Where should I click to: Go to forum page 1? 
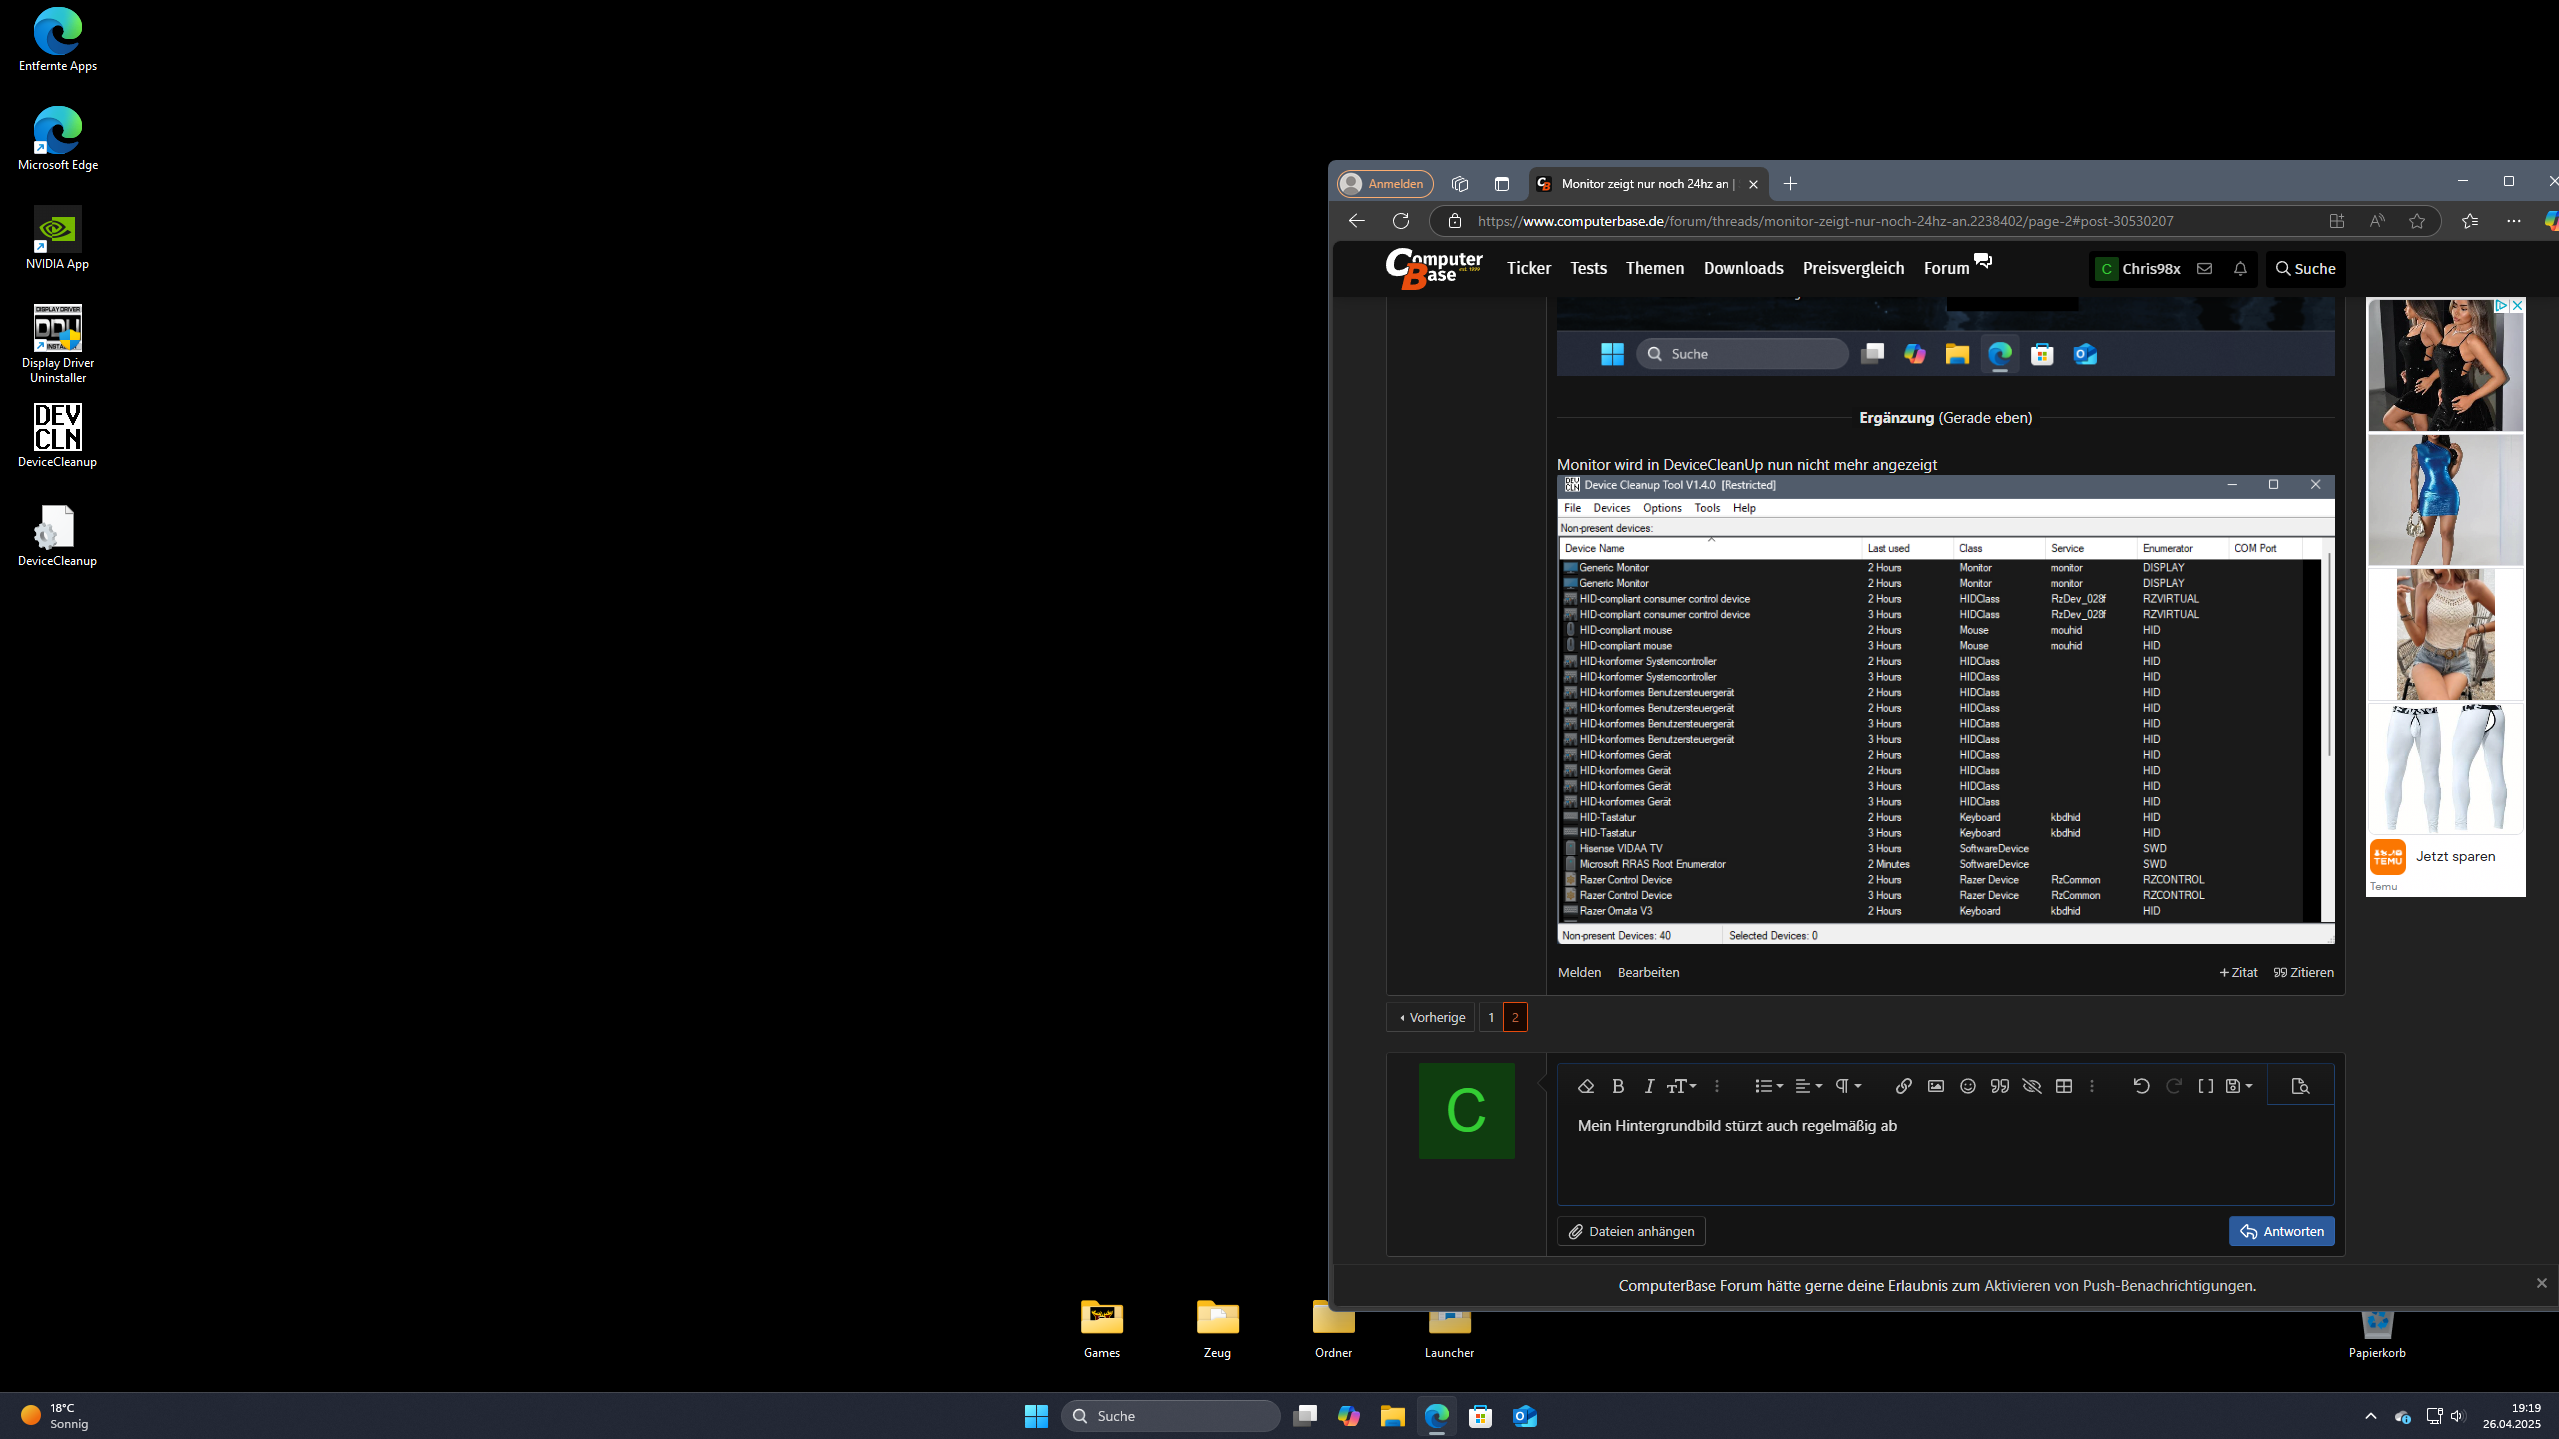click(1491, 1017)
